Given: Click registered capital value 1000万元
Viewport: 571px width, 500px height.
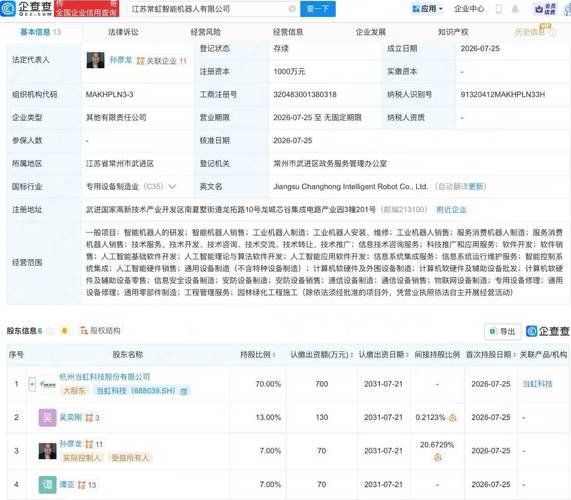Looking at the screenshot, I should click(x=289, y=72).
